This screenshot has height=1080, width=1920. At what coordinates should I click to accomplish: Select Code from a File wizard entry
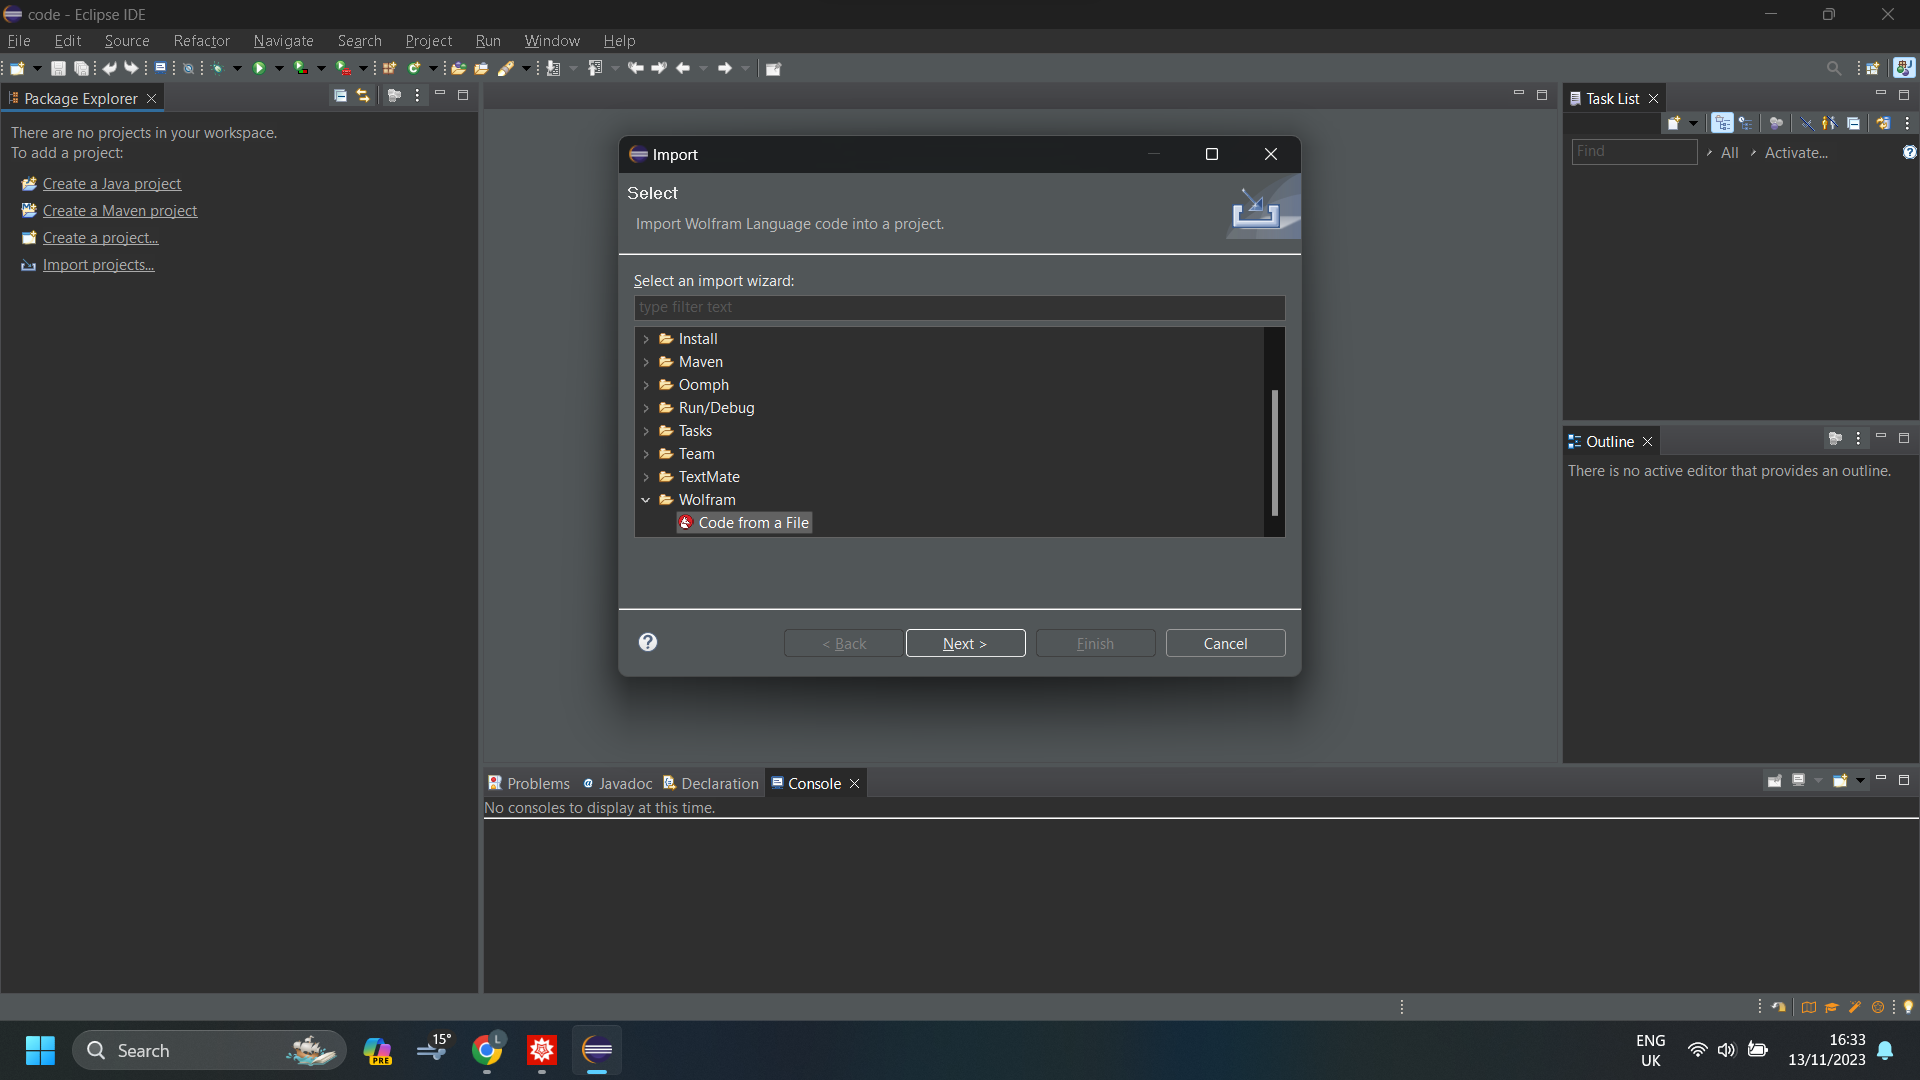[x=744, y=523]
